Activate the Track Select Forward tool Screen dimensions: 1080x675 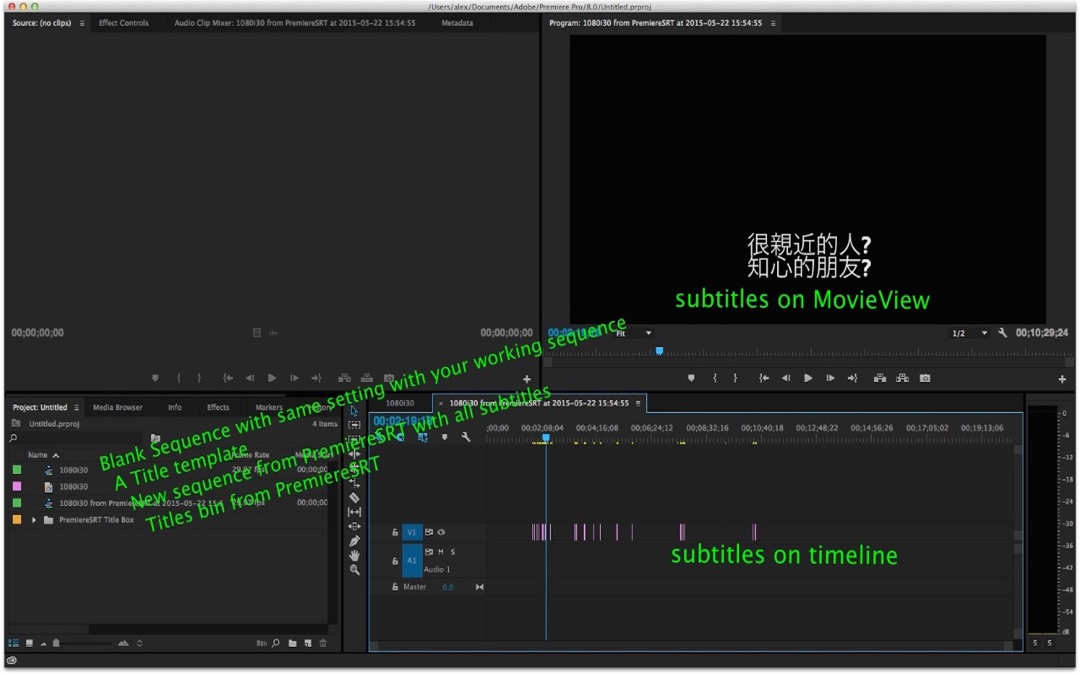[356, 422]
